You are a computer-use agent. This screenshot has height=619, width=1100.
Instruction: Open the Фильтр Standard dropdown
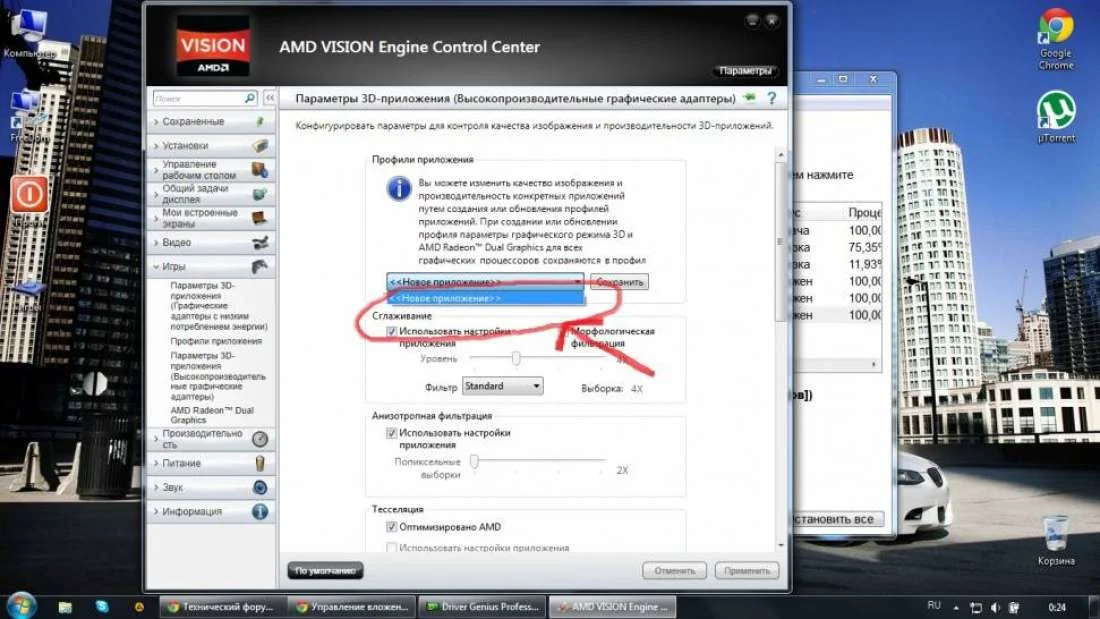502,386
